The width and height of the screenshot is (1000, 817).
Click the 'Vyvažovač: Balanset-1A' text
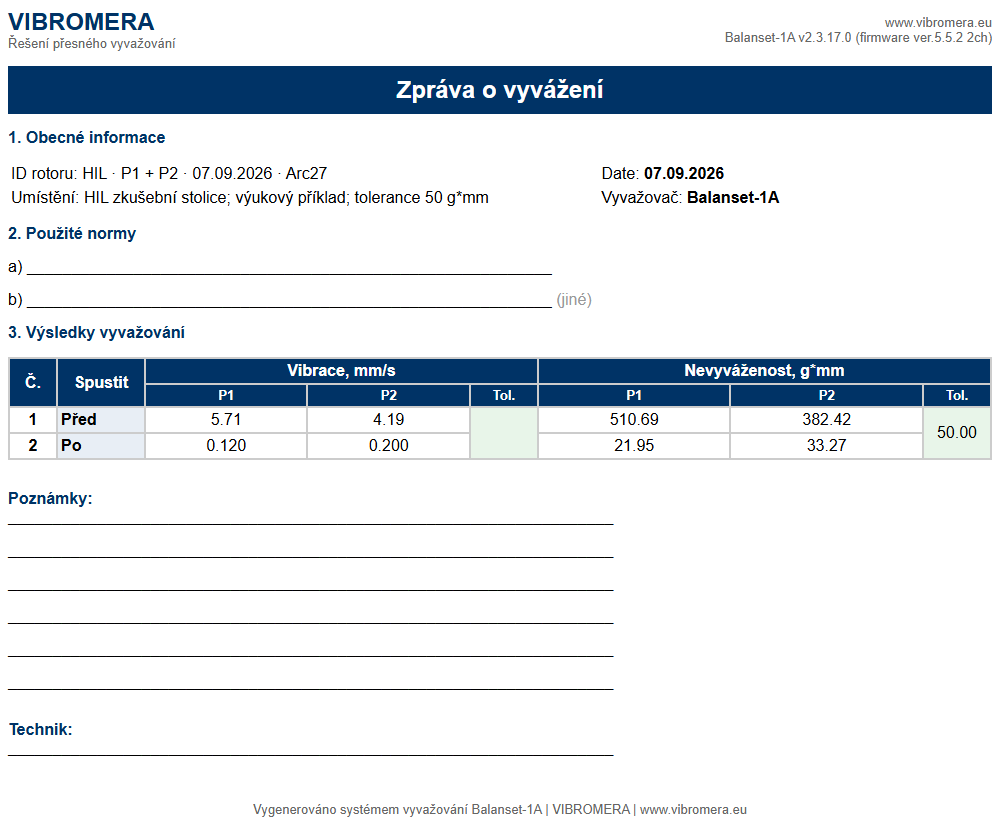690,198
